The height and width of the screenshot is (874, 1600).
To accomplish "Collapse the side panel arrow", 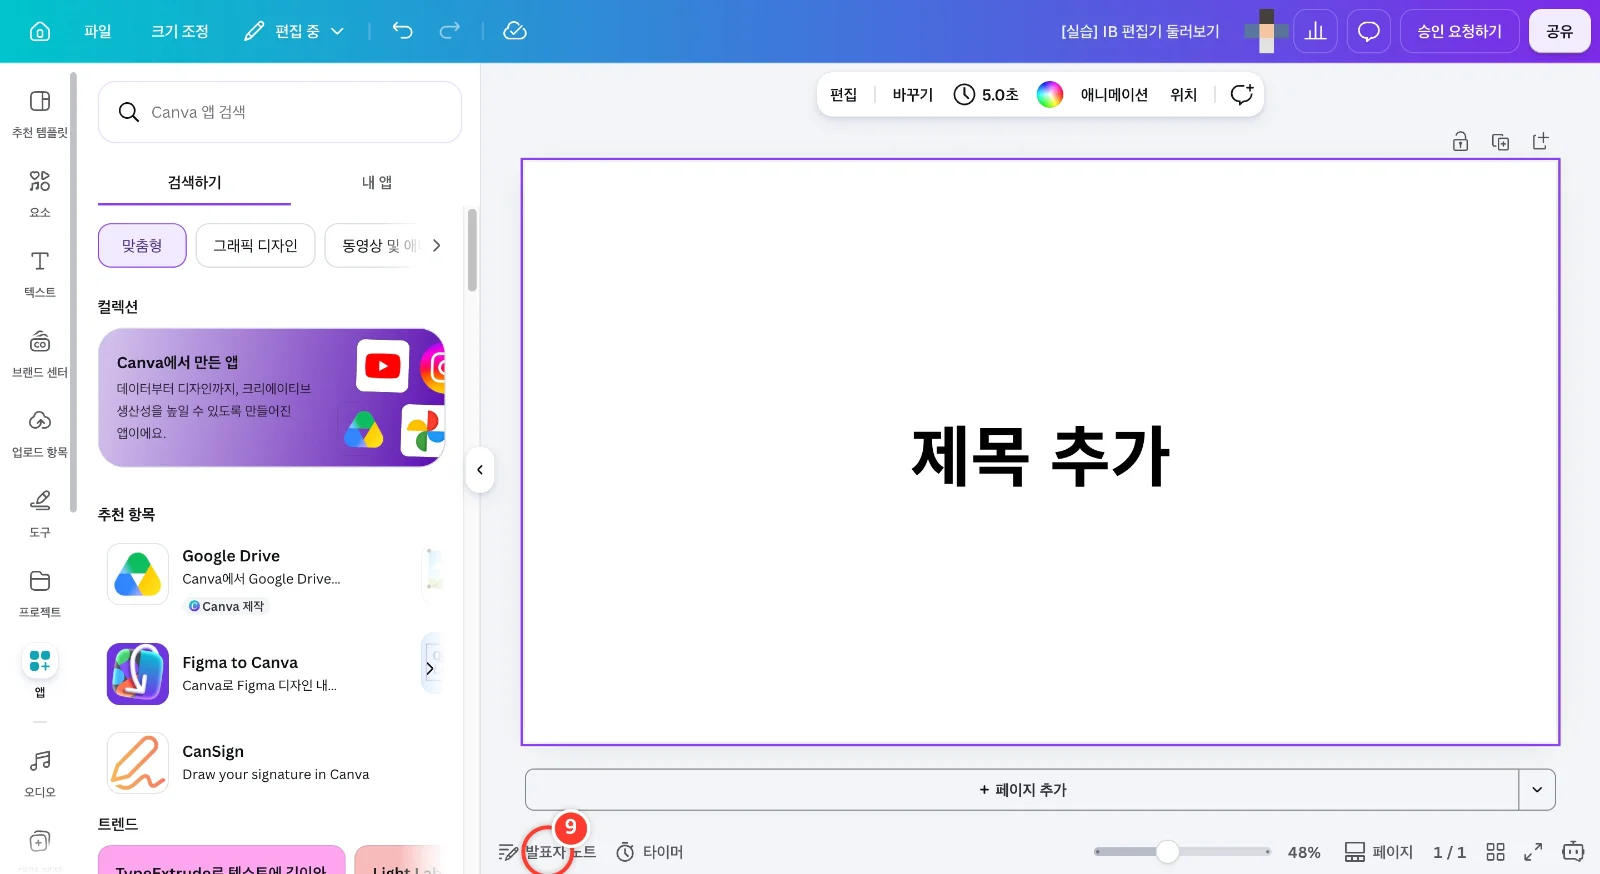I will tap(480, 470).
